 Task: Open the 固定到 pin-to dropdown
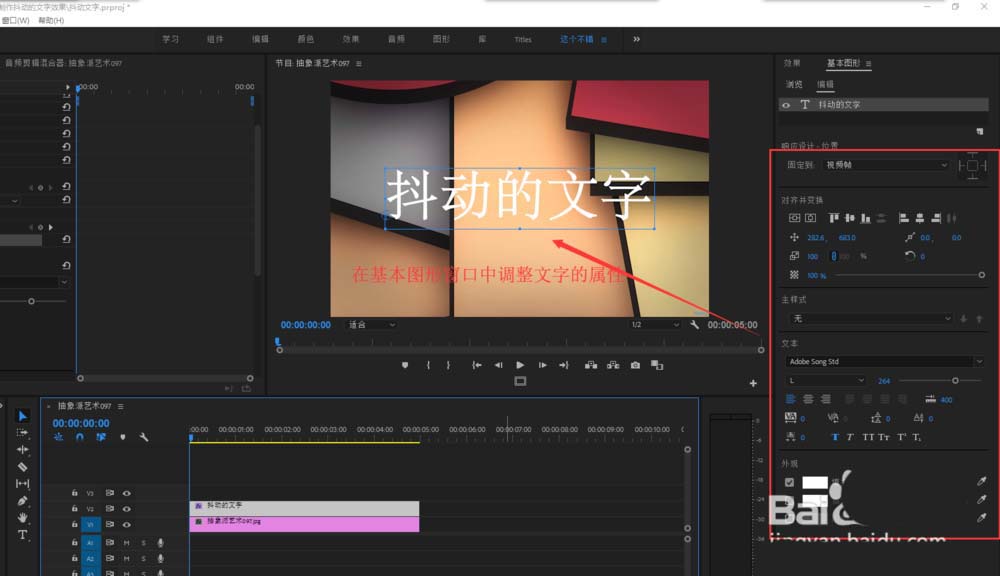coord(885,165)
